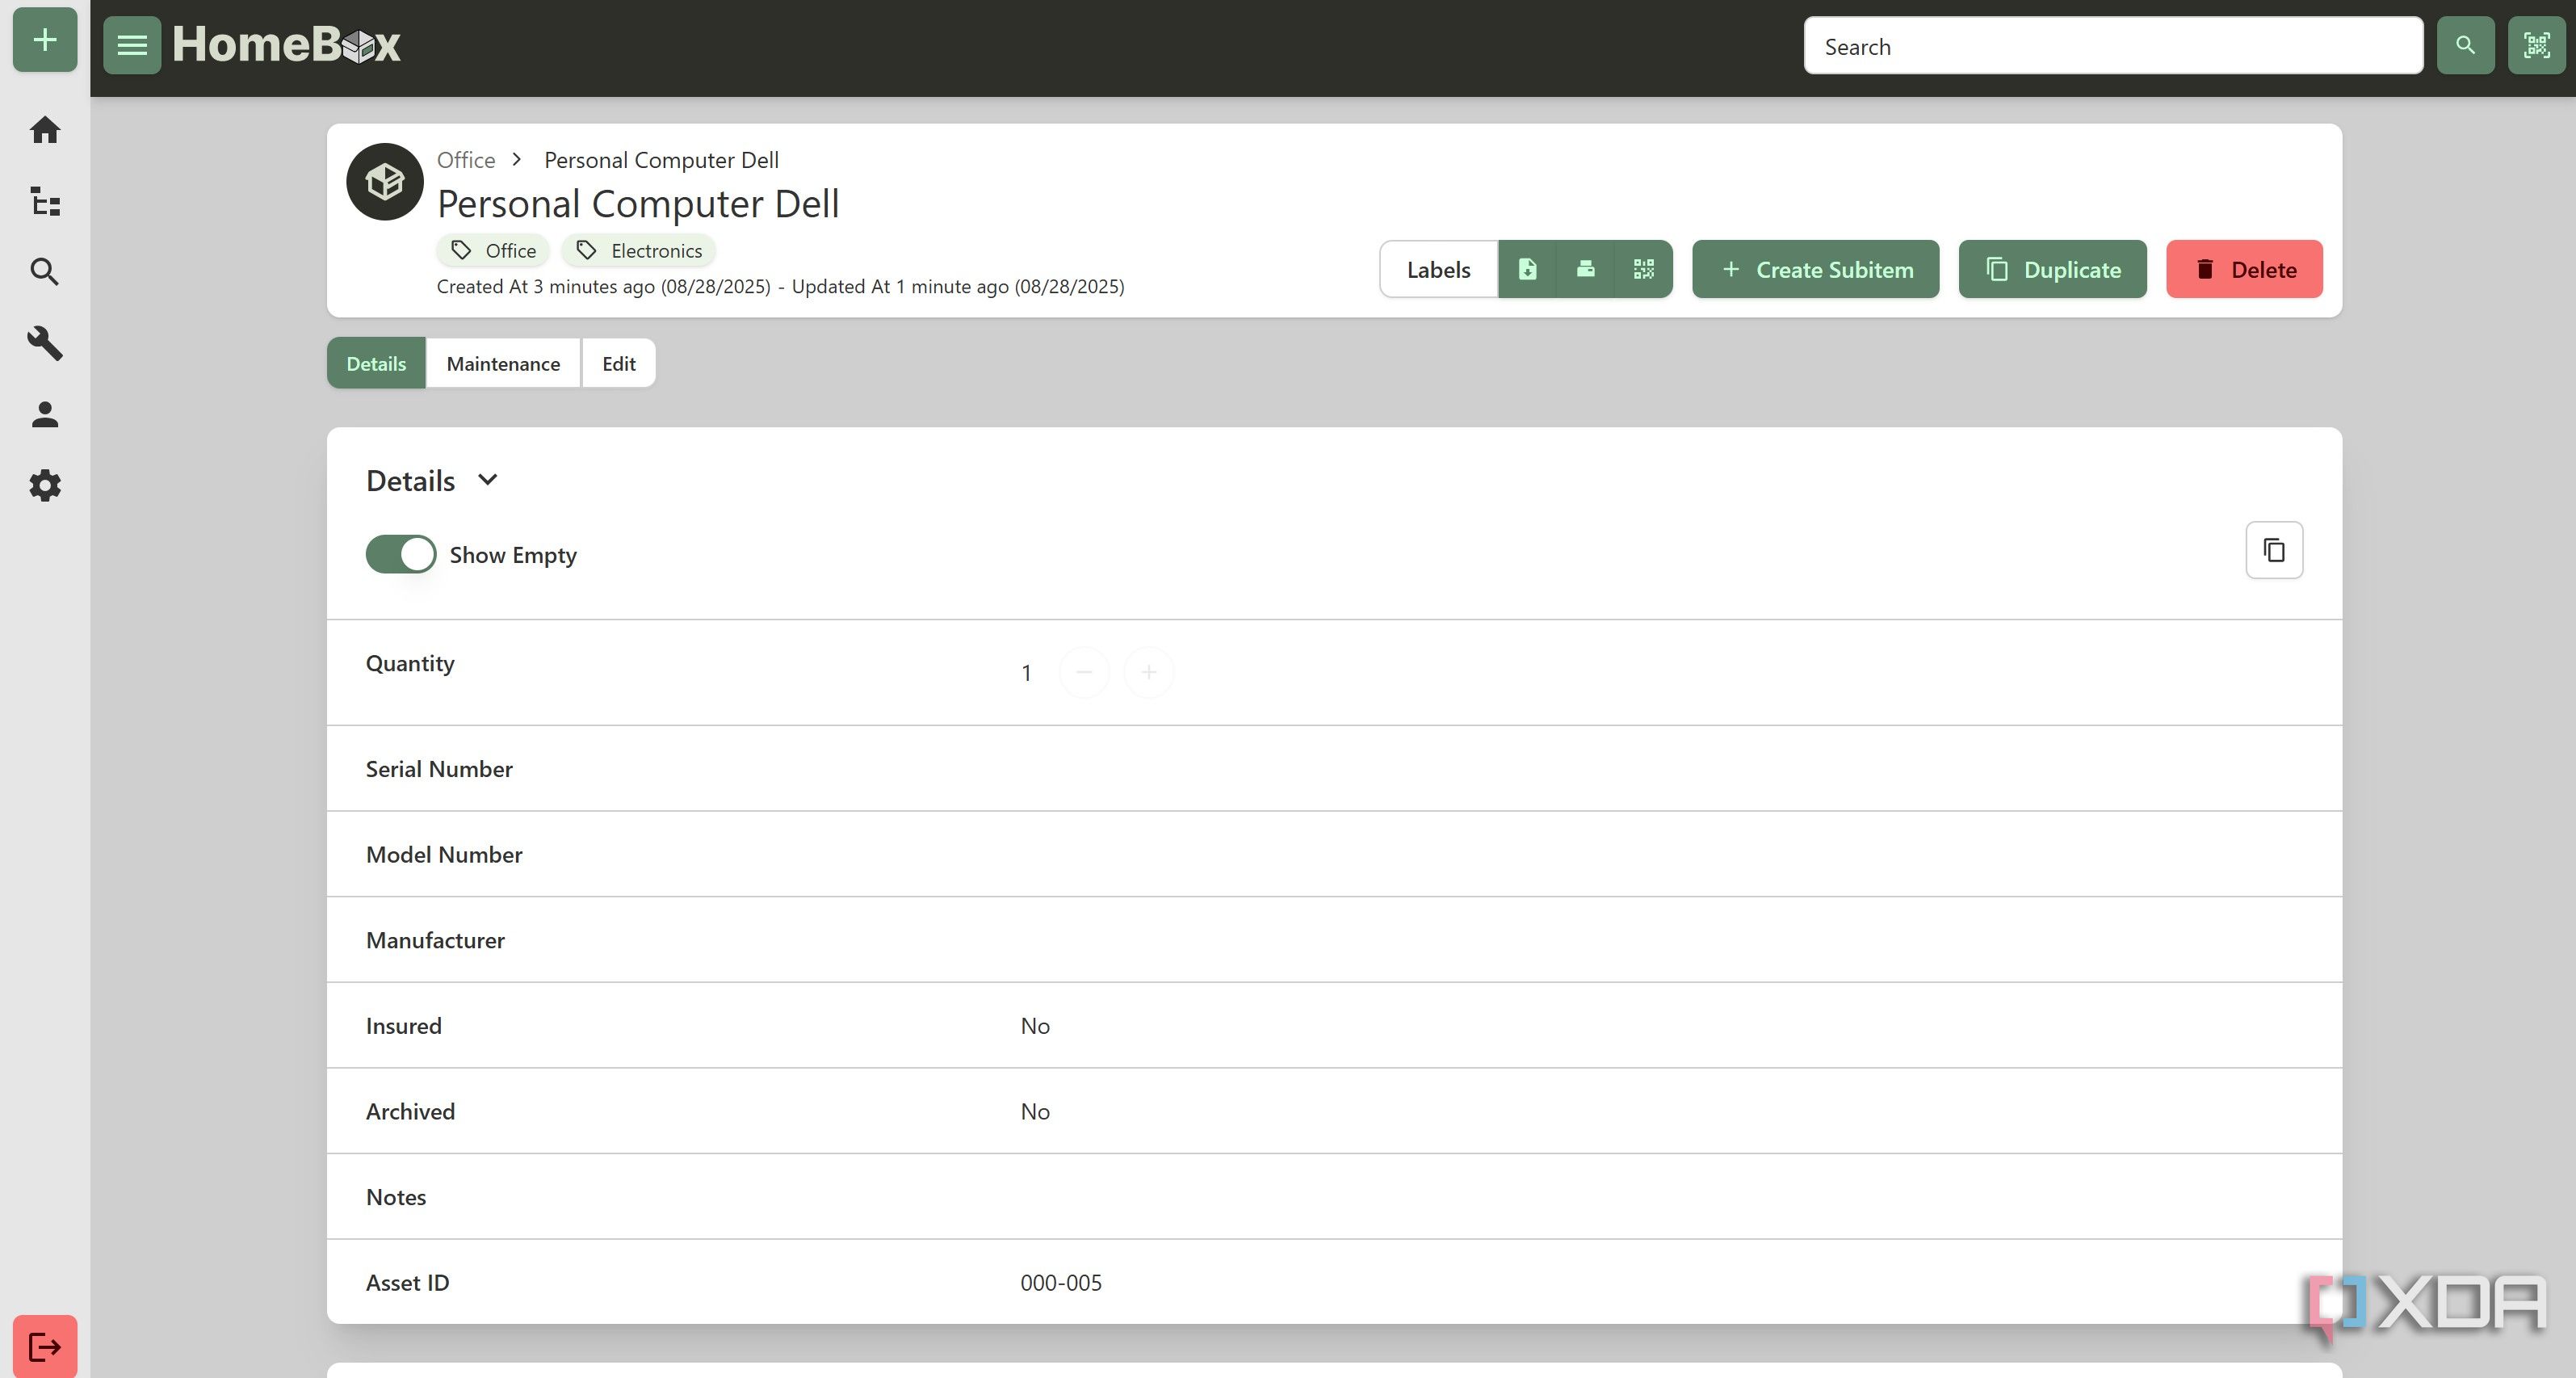Image resolution: width=2576 pixels, height=1378 pixels.
Task: Open the QR code scanner in header
Action: 2536,45
